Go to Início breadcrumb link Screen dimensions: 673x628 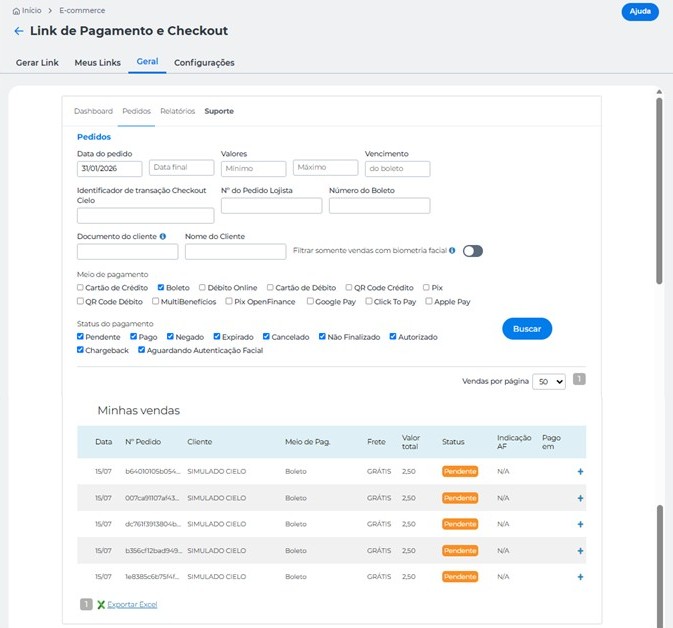click(32, 11)
